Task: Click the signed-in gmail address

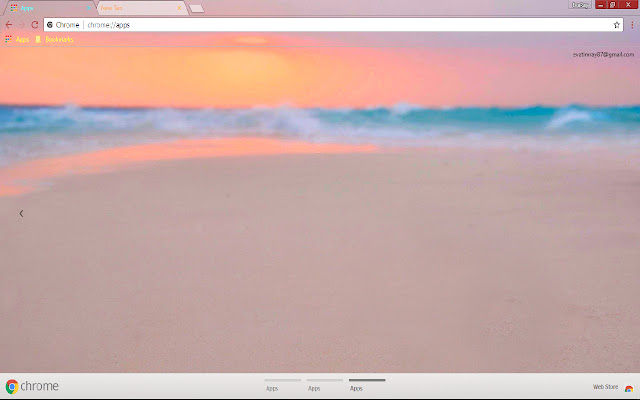Action: point(603,54)
